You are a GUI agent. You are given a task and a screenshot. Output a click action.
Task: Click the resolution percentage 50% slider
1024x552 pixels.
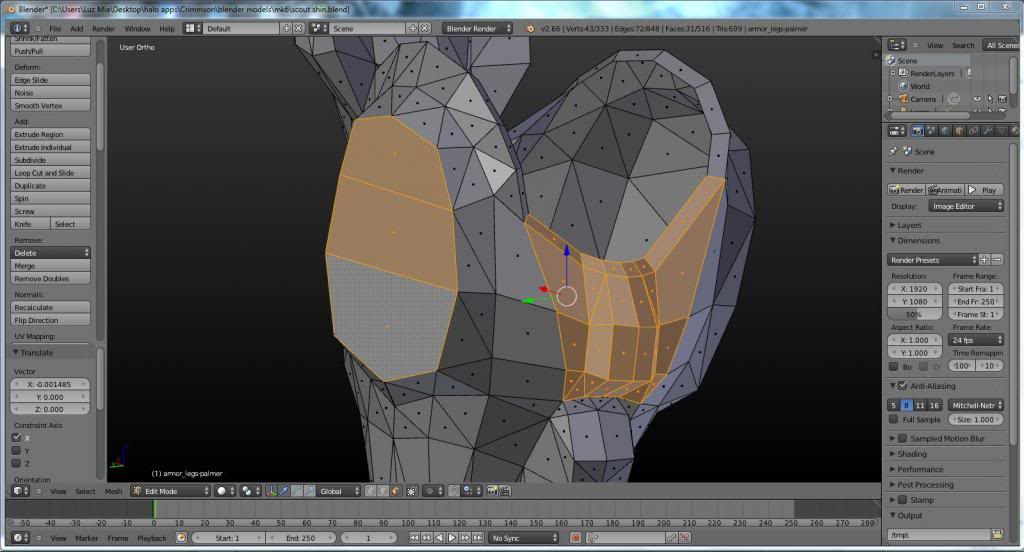[914, 315]
